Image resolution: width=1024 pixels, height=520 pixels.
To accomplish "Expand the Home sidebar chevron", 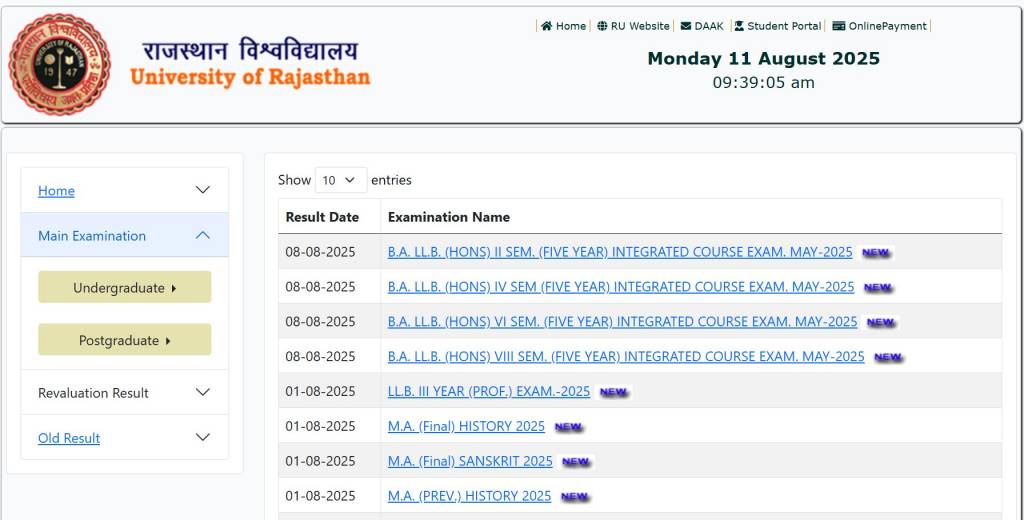I will tap(202, 190).
